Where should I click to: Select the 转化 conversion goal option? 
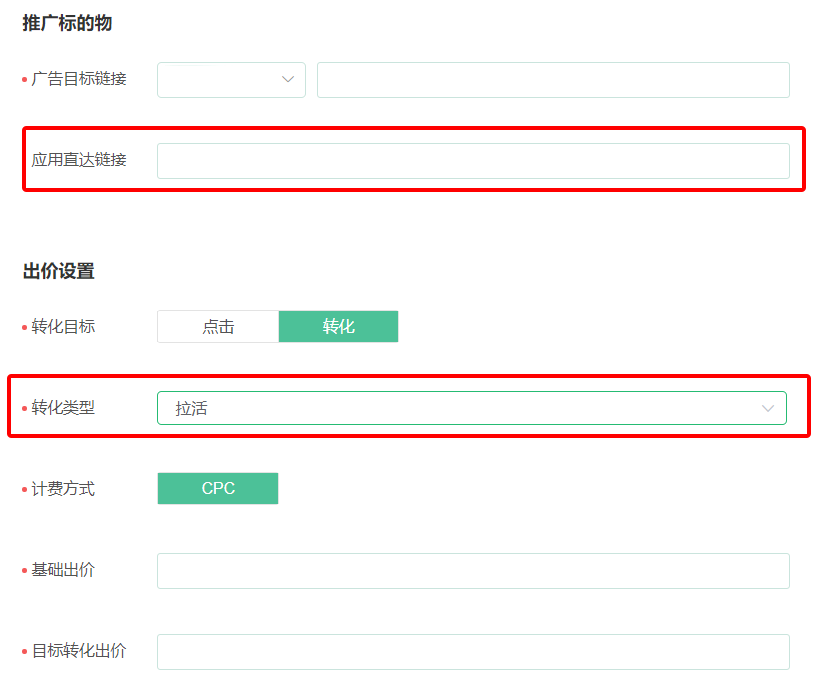pos(338,326)
